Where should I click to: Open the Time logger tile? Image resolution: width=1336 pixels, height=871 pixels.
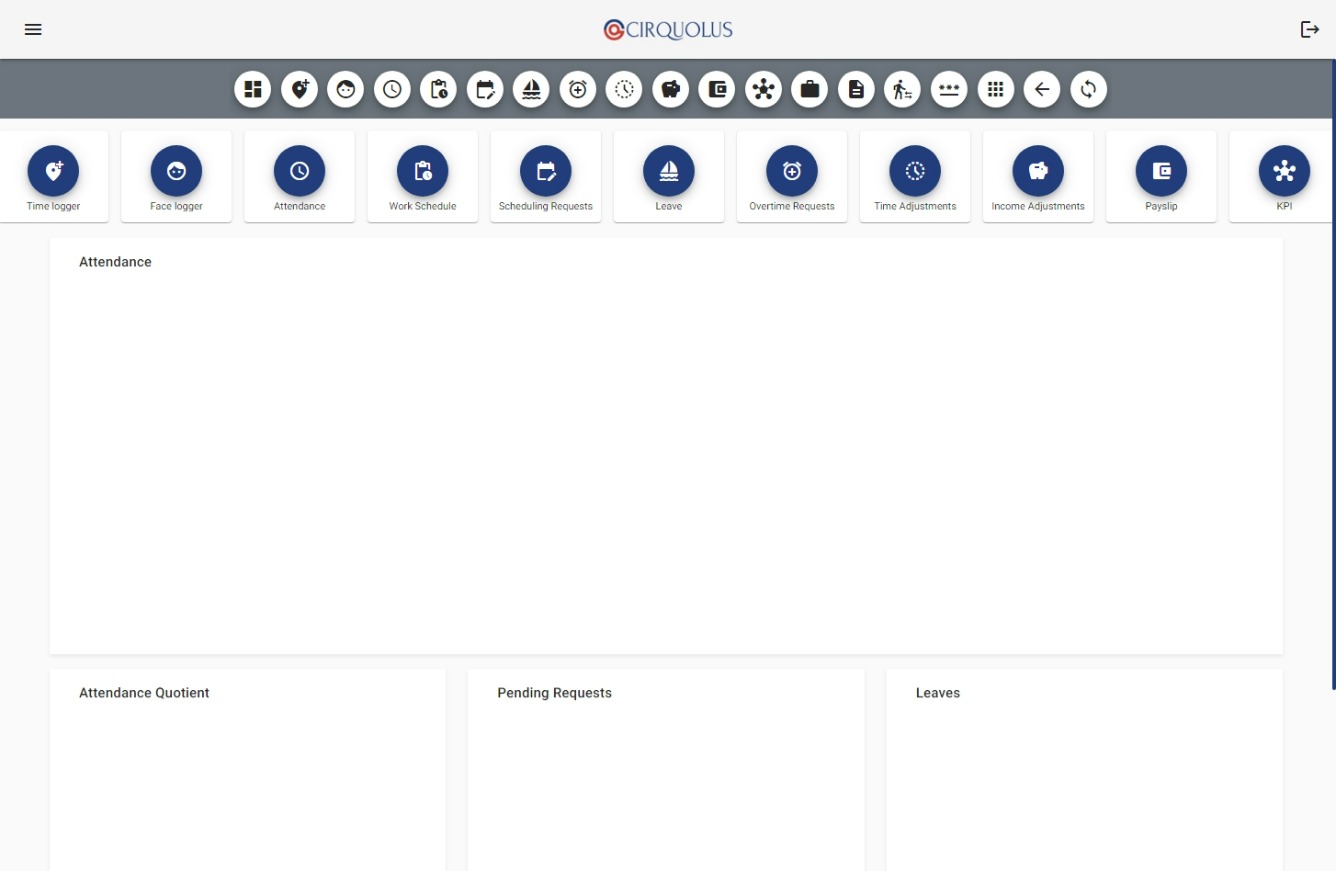pos(53,176)
